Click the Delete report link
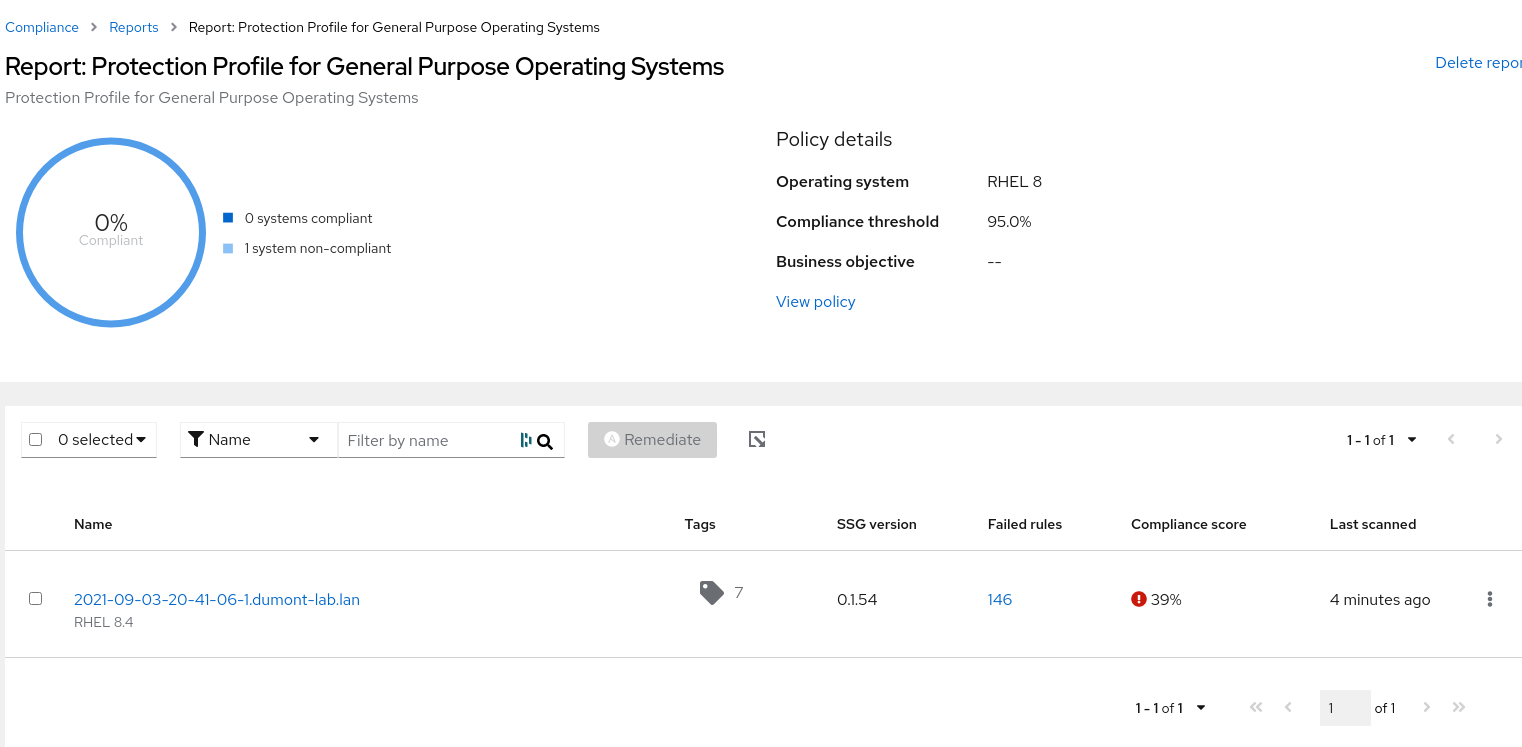Viewport: 1522px width, 747px height. coord(1478,63)
